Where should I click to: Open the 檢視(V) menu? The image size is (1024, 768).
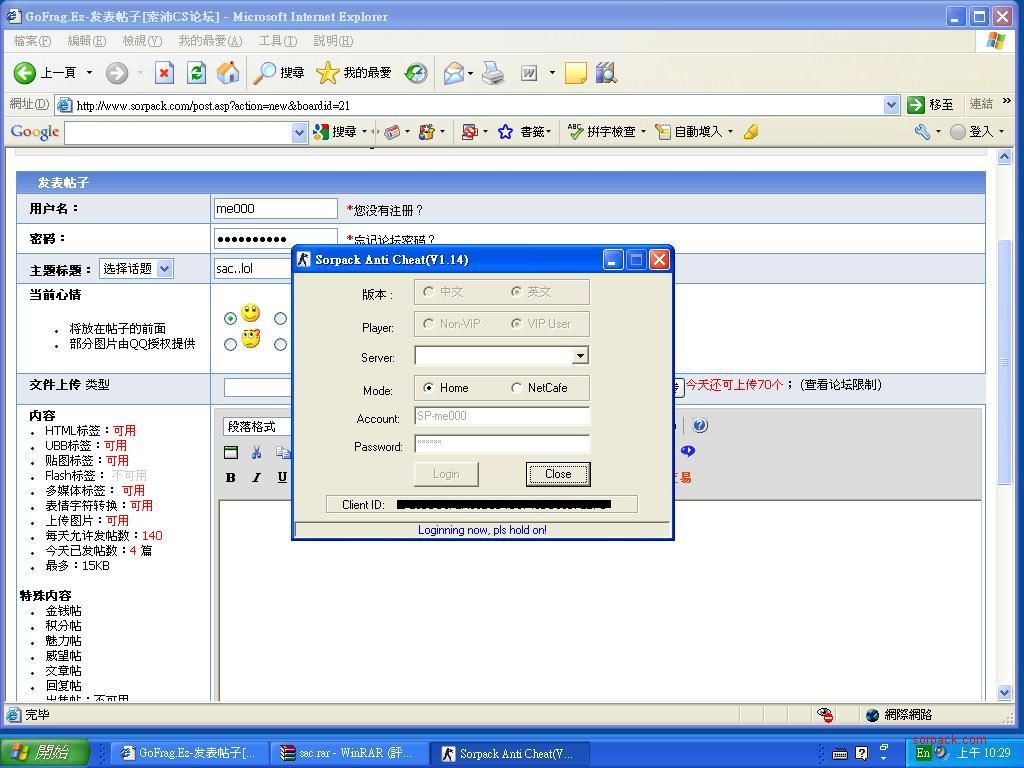point(141,41)
